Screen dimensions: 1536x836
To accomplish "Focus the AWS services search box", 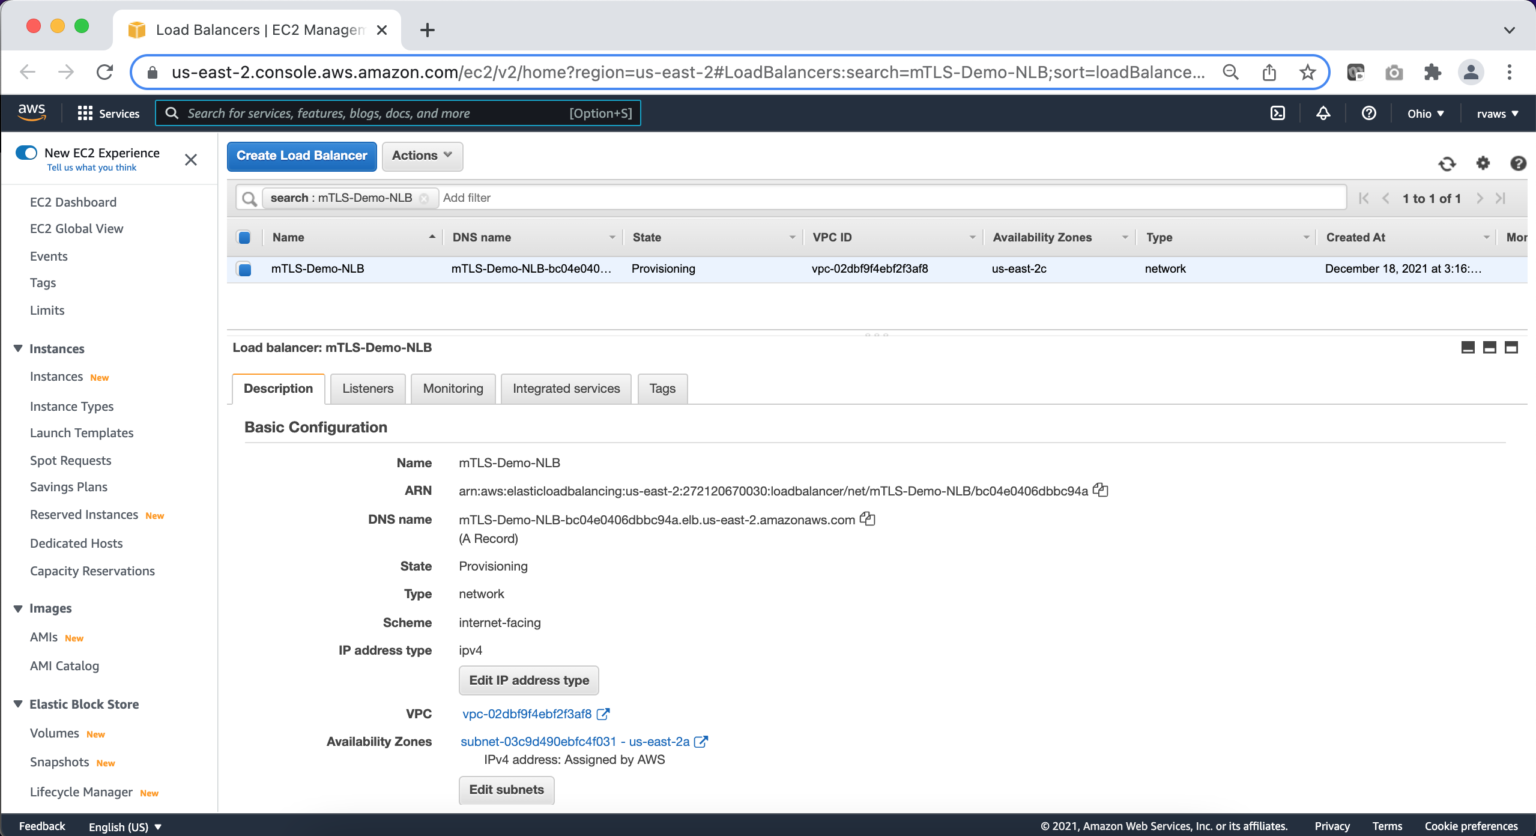I will tap(398, 113).
